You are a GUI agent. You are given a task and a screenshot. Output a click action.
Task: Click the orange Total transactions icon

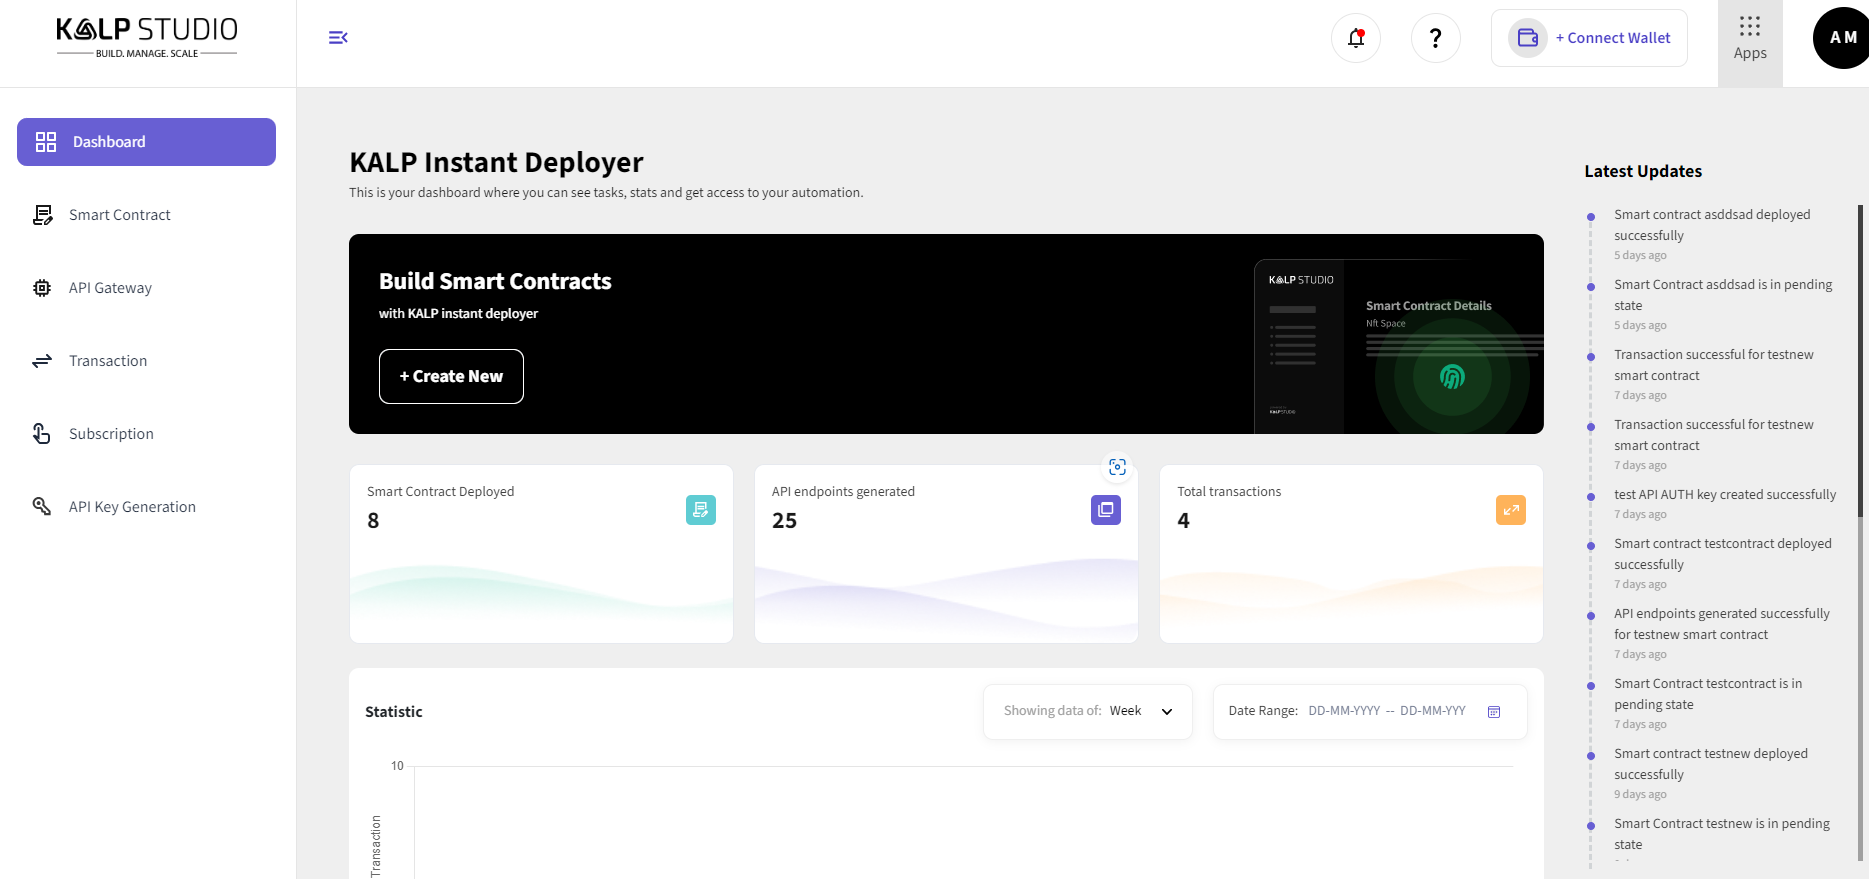1510,510
